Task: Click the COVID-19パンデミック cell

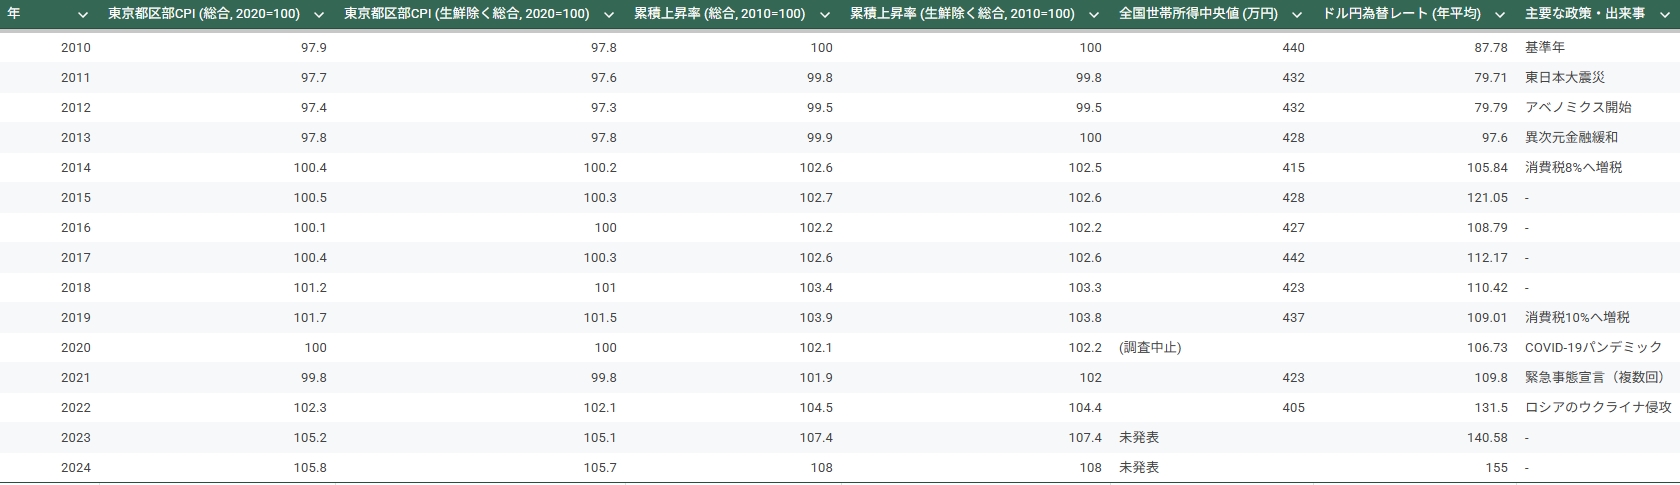Action: (1592, 348)
